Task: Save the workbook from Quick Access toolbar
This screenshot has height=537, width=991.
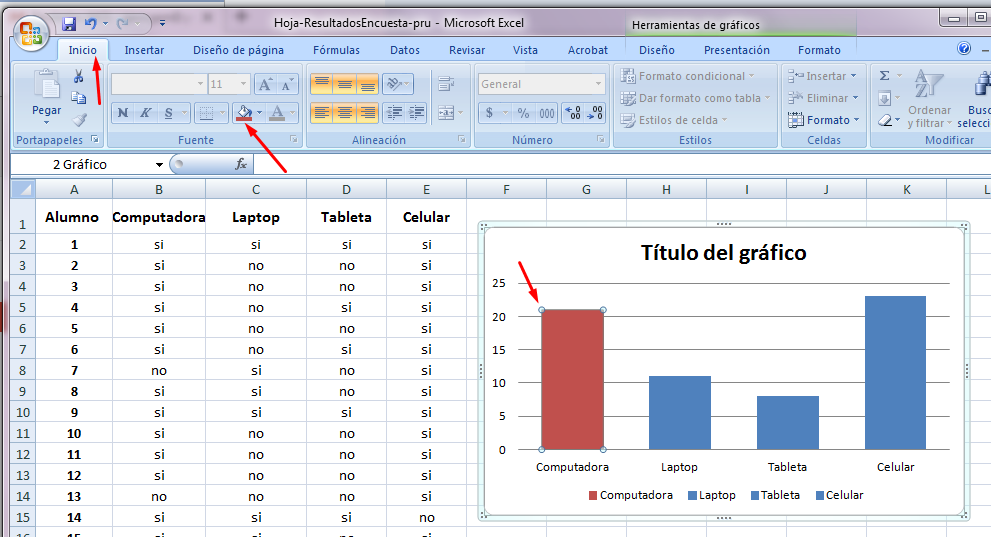Action: point(69,22)
